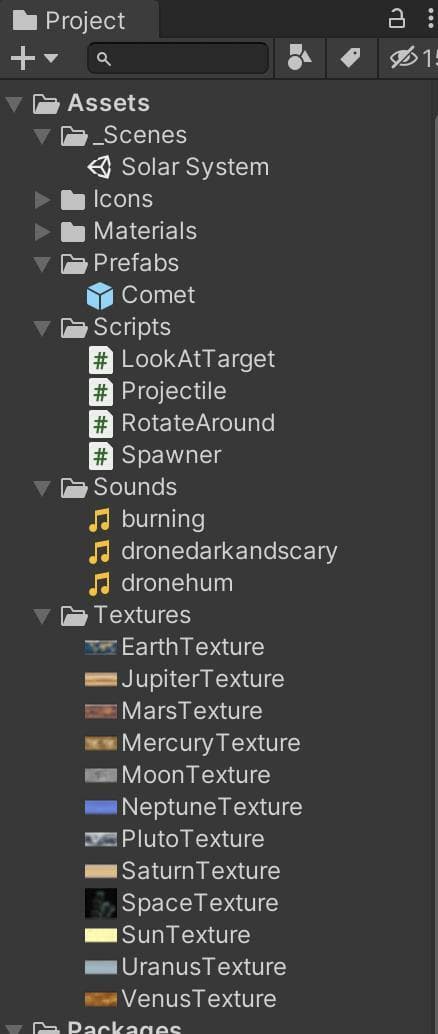Screen dimensions: 438x1034
Task: Select the Spawner script icon
Action: pos(100,456)
